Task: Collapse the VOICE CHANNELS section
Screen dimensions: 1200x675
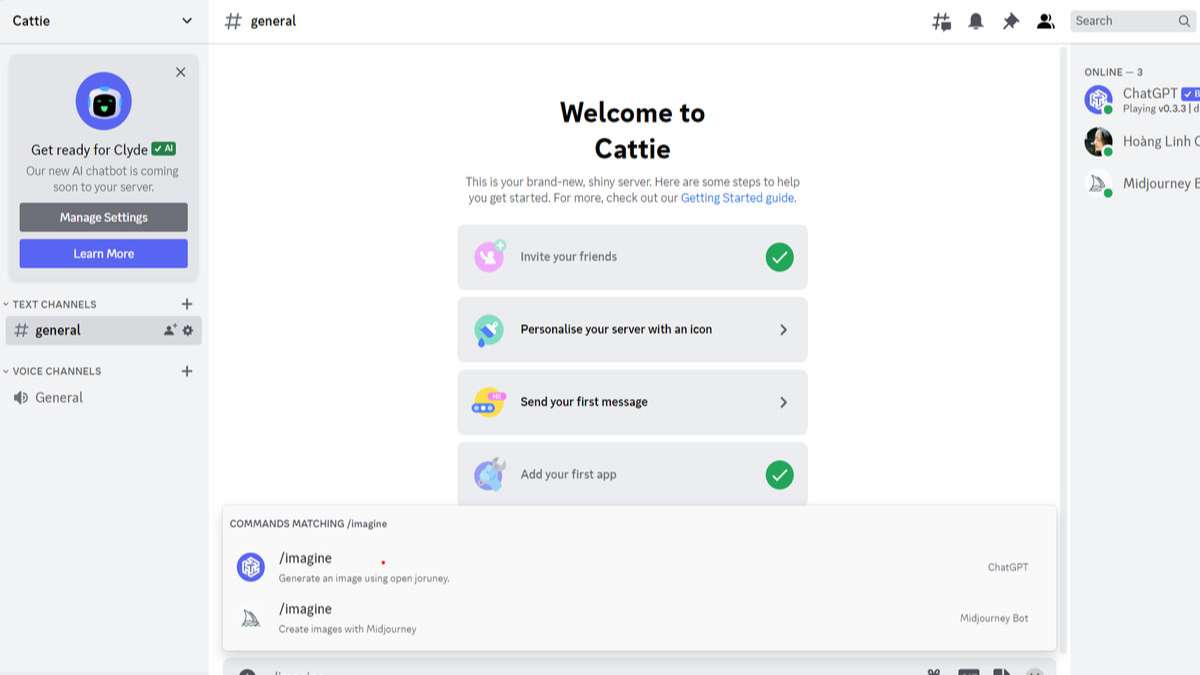Action: [55, 371]
